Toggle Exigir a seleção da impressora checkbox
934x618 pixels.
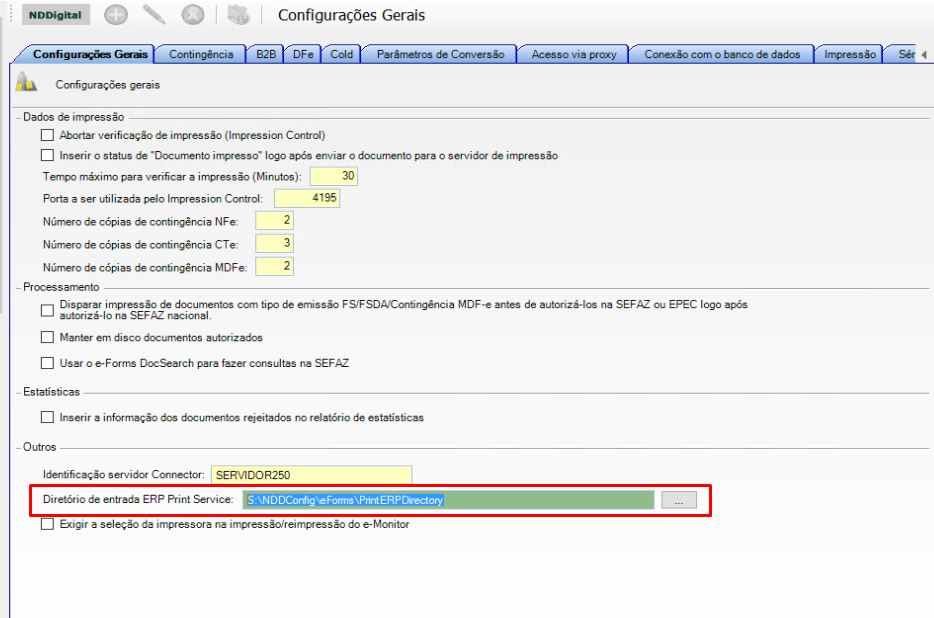point(47,524)
